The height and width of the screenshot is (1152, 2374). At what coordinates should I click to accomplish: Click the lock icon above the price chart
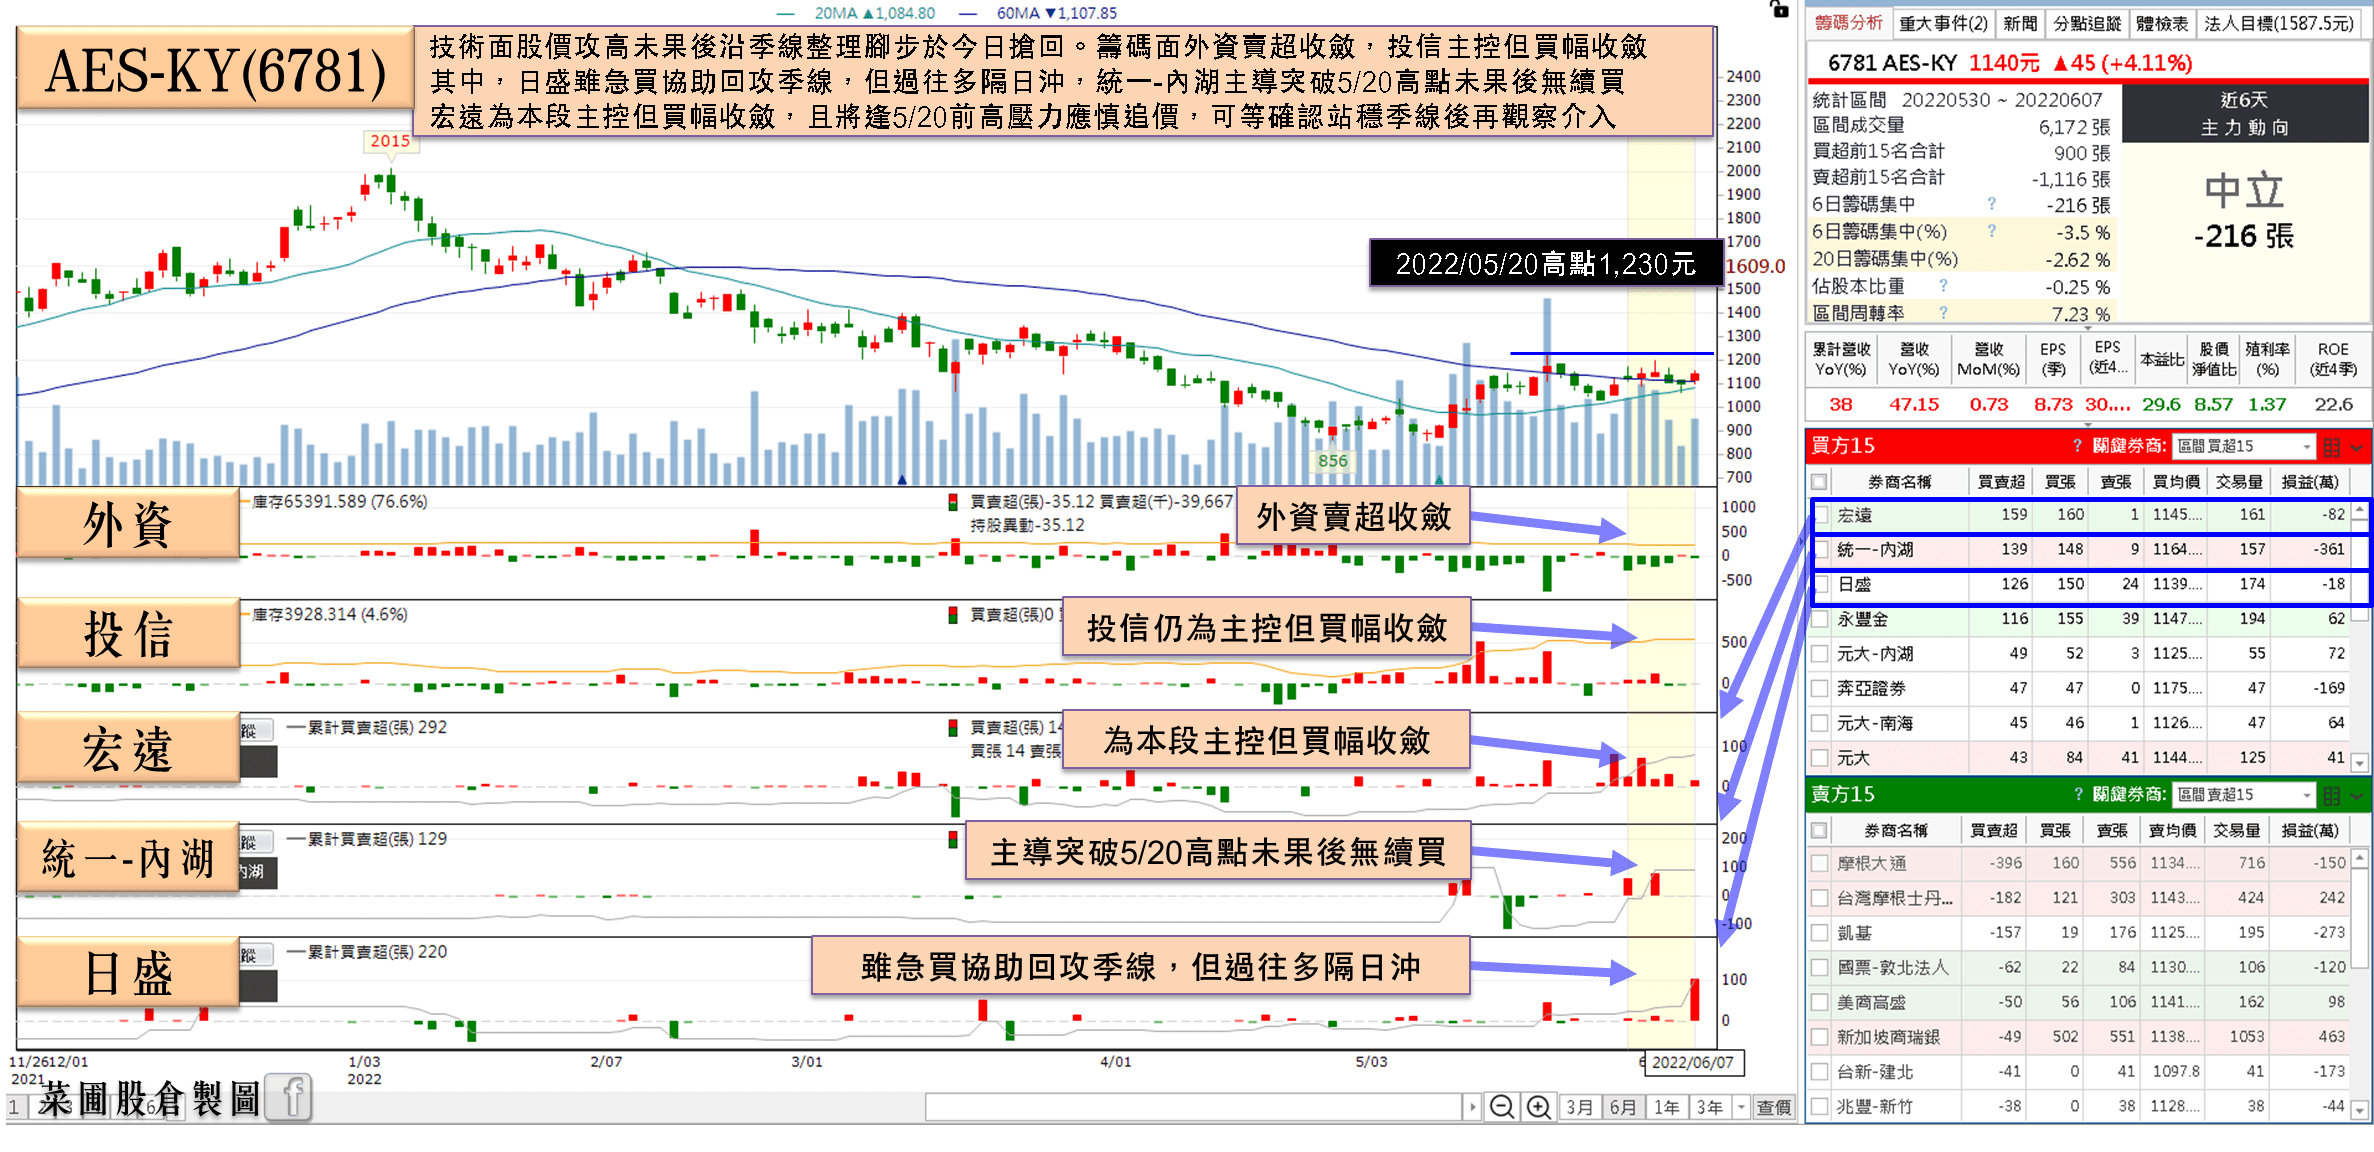coord(1780,9)
